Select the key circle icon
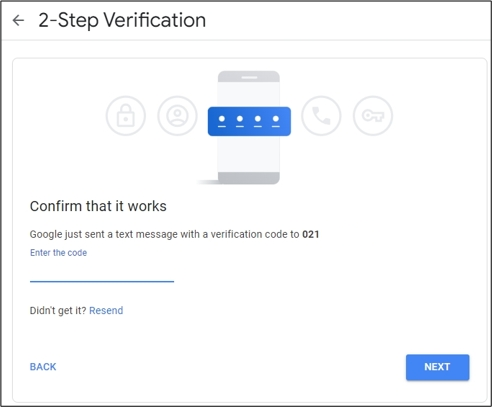 point(373,116)
